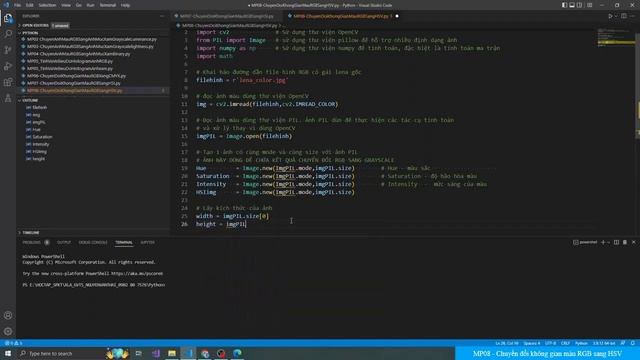
Task: Switch to the Debug Console tab
Action: (x=93, y=242)
